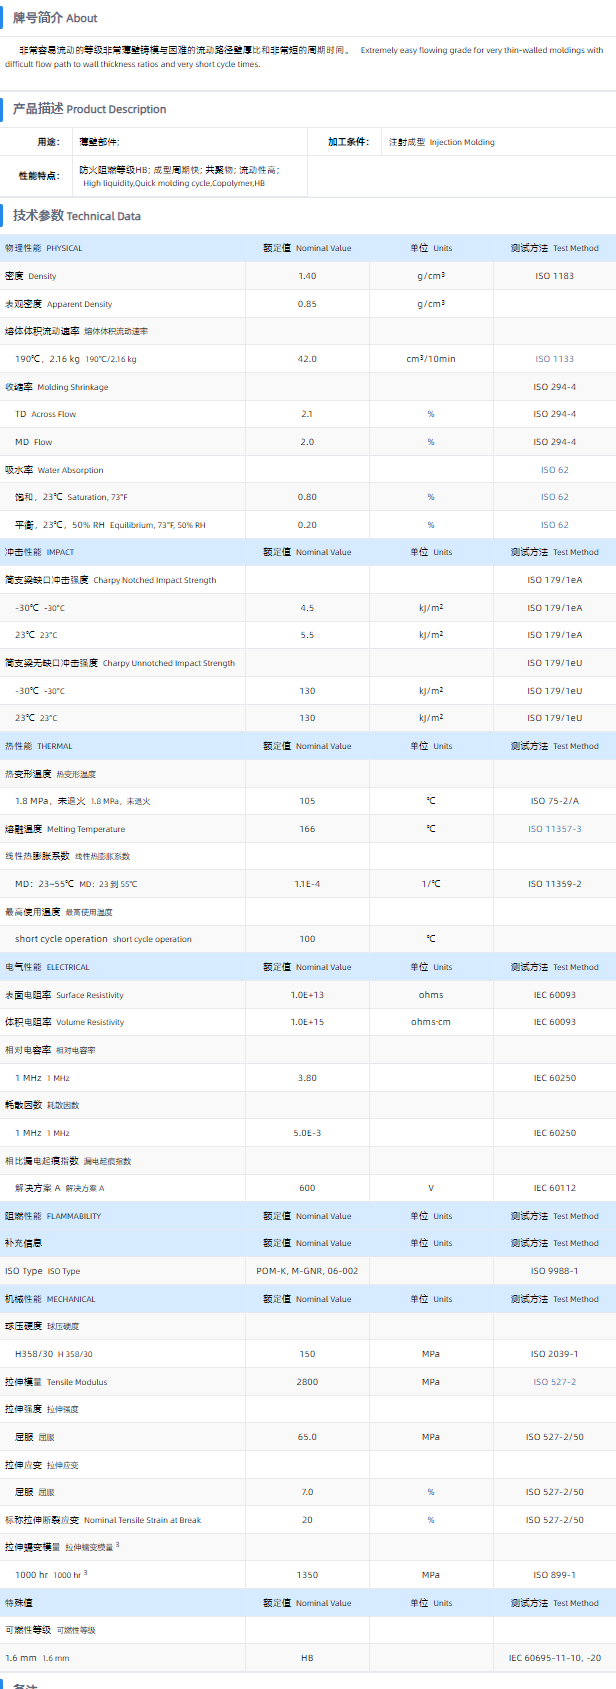616x1689 pixels.
Task: Select the ELECTRICAL properties table header
Action: coord(47,967)
